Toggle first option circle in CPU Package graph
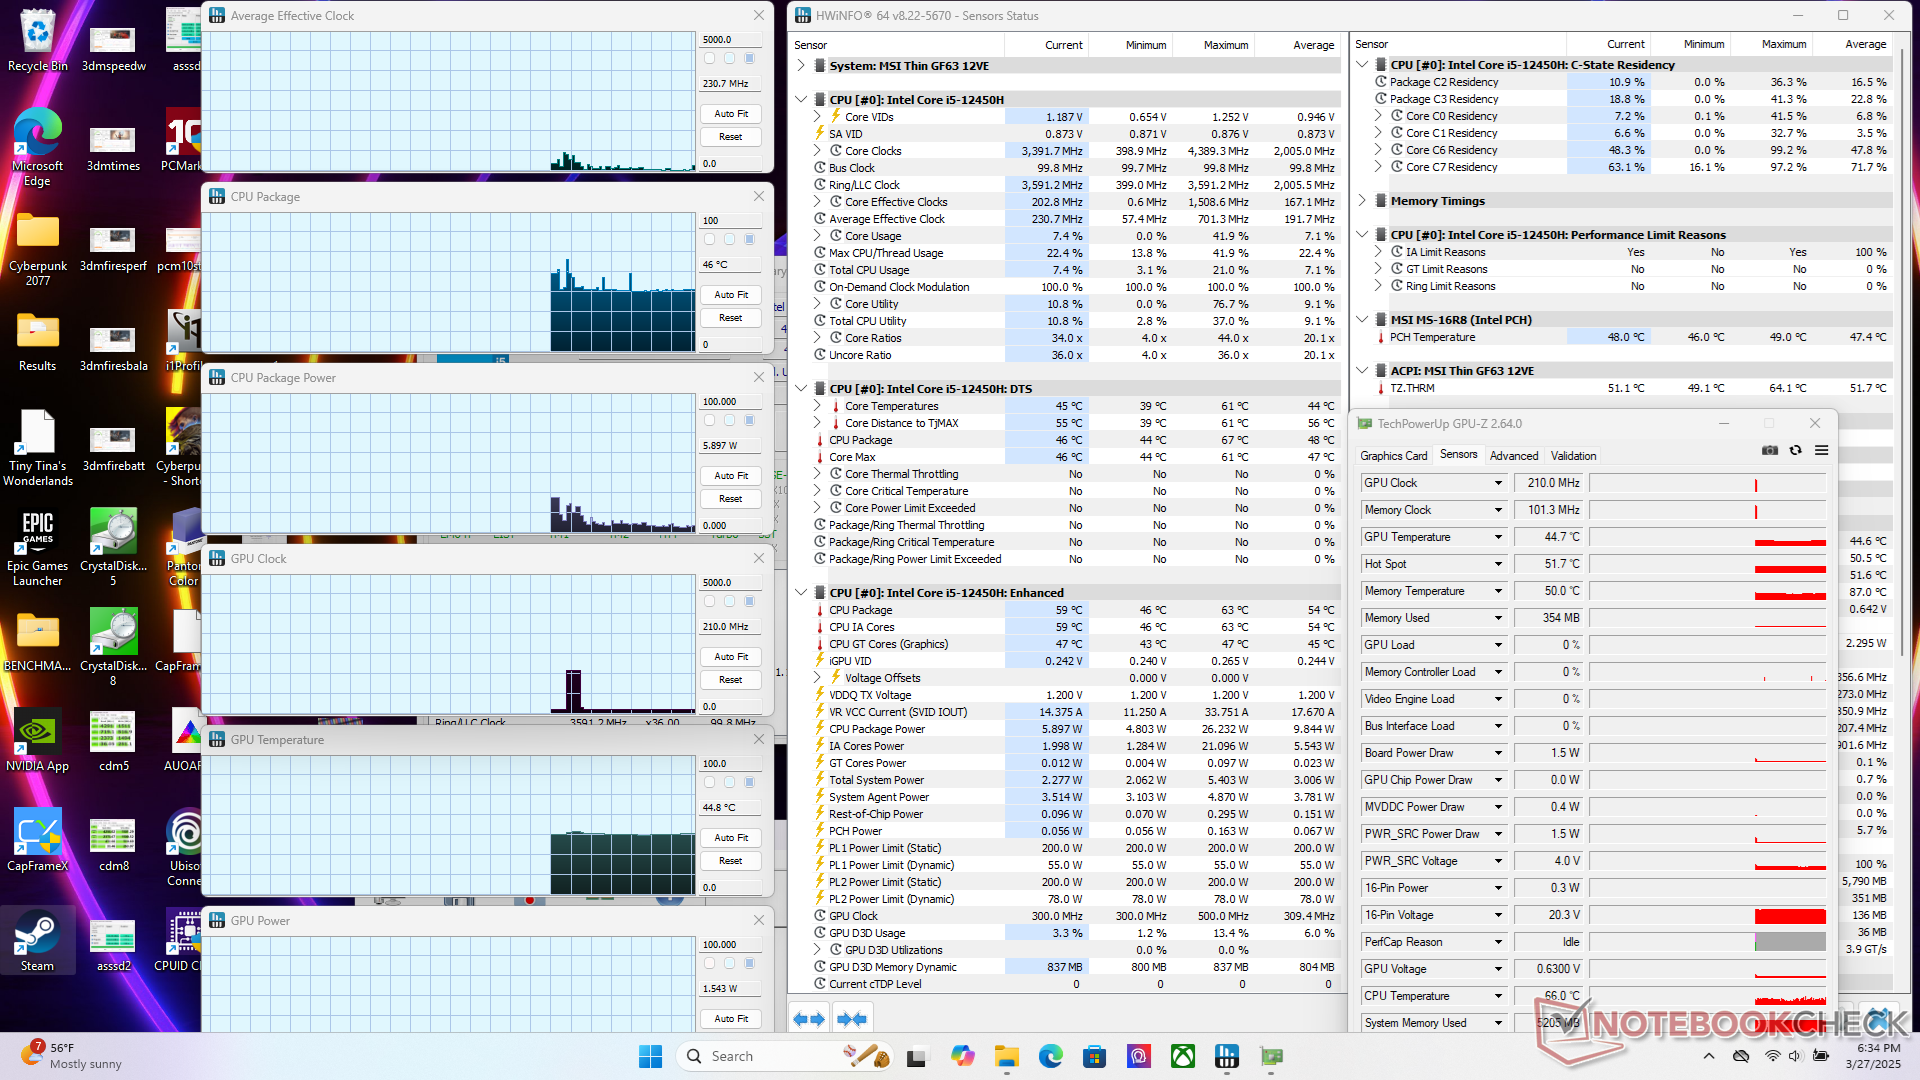This screenshot has width=1920, height=1080. pos(710,240)
